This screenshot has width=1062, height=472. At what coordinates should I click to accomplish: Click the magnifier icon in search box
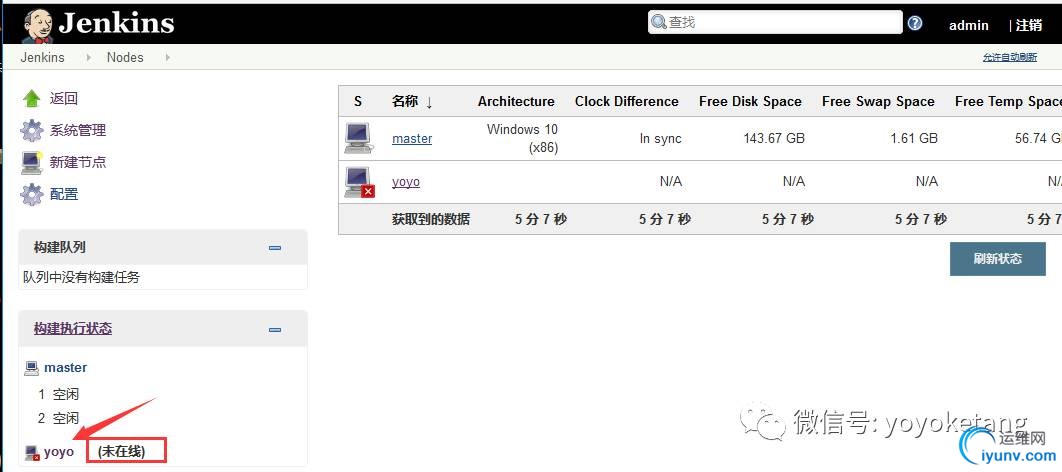(658, 22)
